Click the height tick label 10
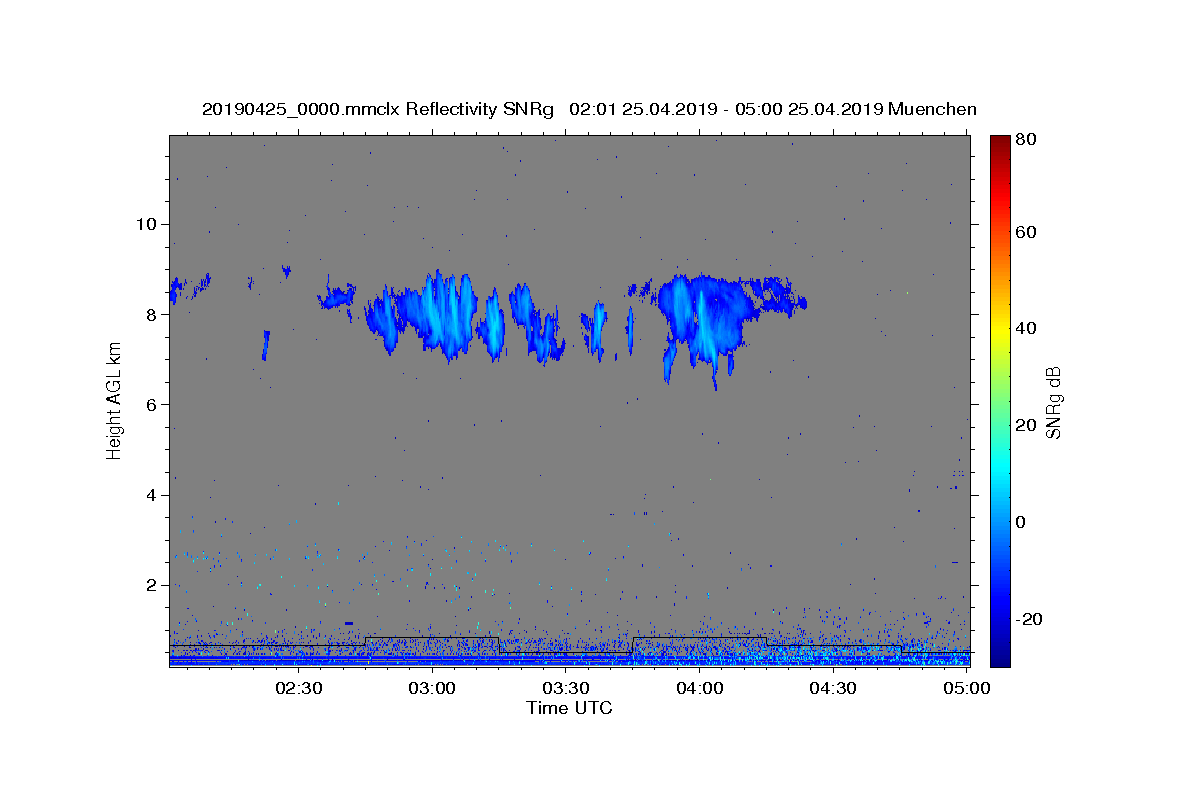The width and height of the screenshot is (1200, 800). point(148,224)
